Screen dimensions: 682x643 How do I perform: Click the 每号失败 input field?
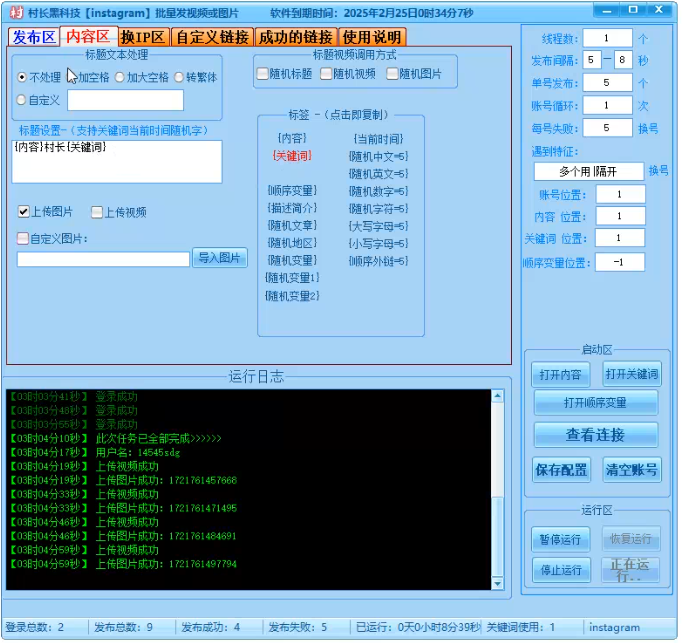click(607, 128)
